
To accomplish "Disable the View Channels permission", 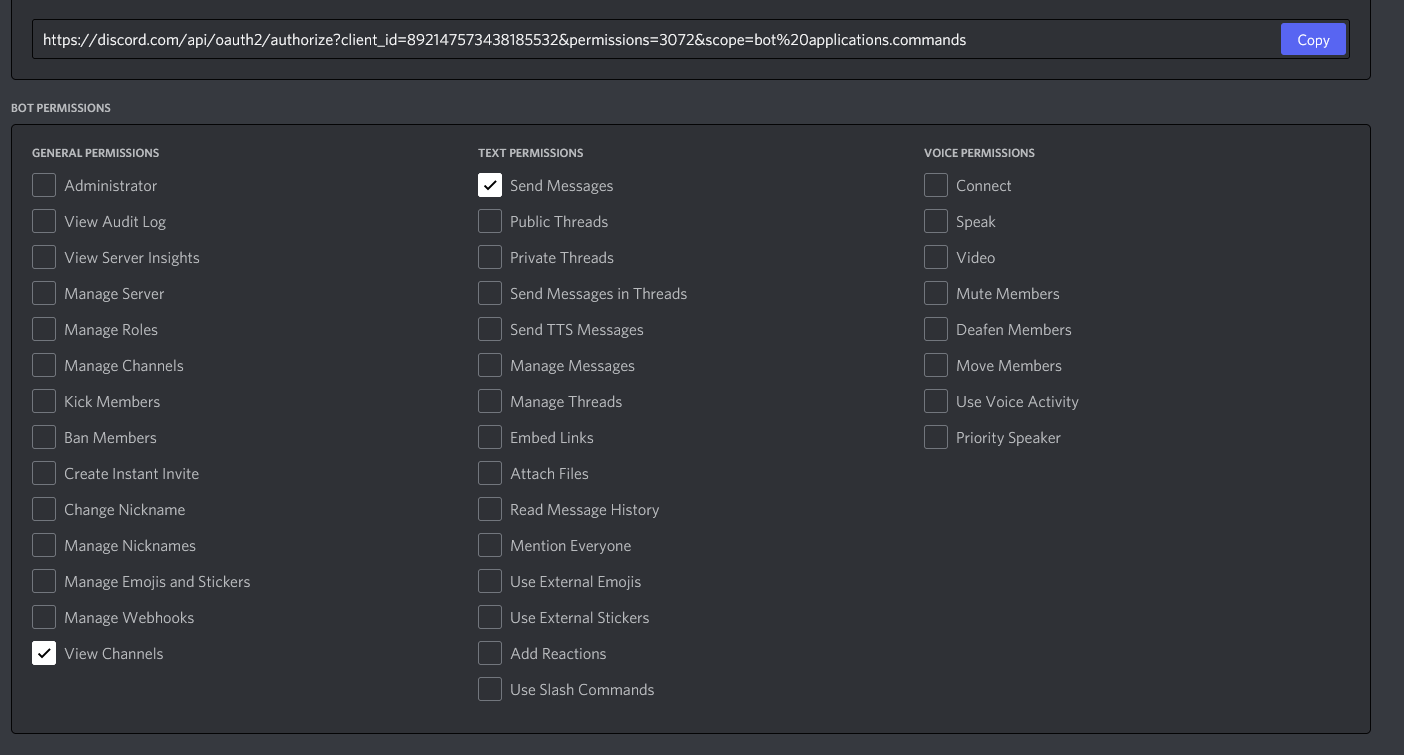I will [x=44, y=653].
